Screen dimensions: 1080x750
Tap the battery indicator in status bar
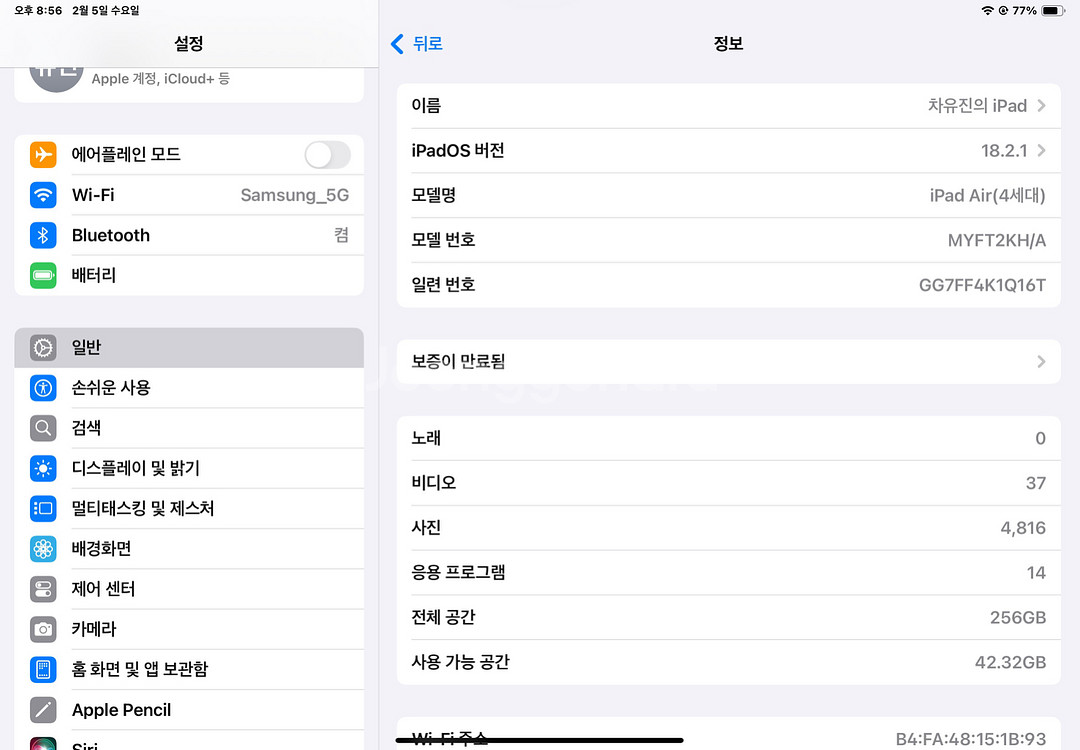pyautogui.click(x=1053, y=10)
